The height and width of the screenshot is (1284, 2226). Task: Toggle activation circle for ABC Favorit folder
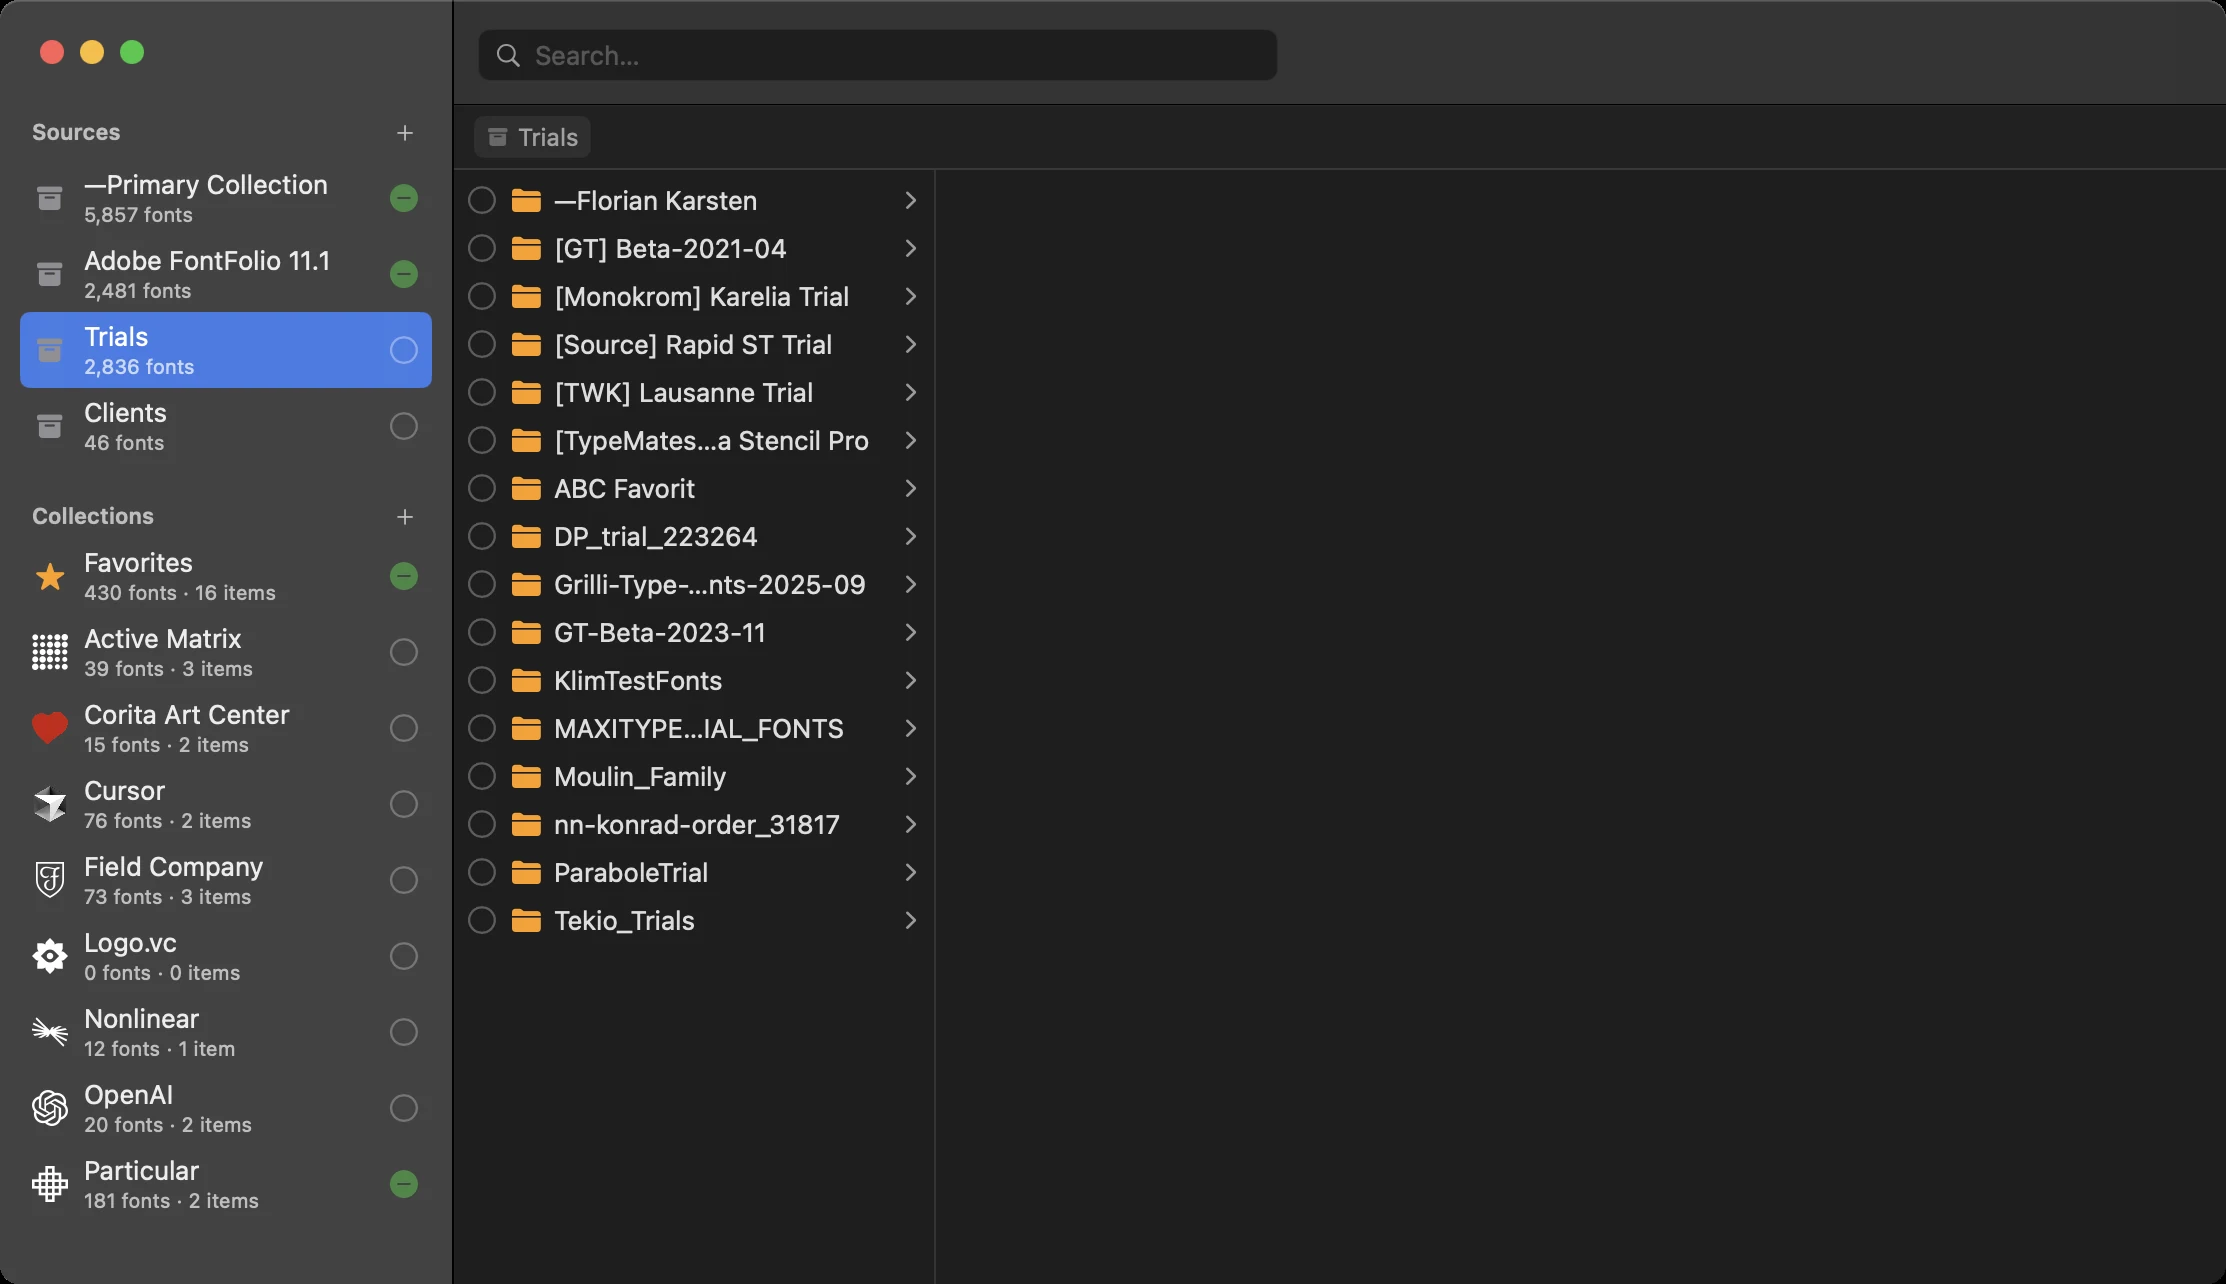click(482, 488)
